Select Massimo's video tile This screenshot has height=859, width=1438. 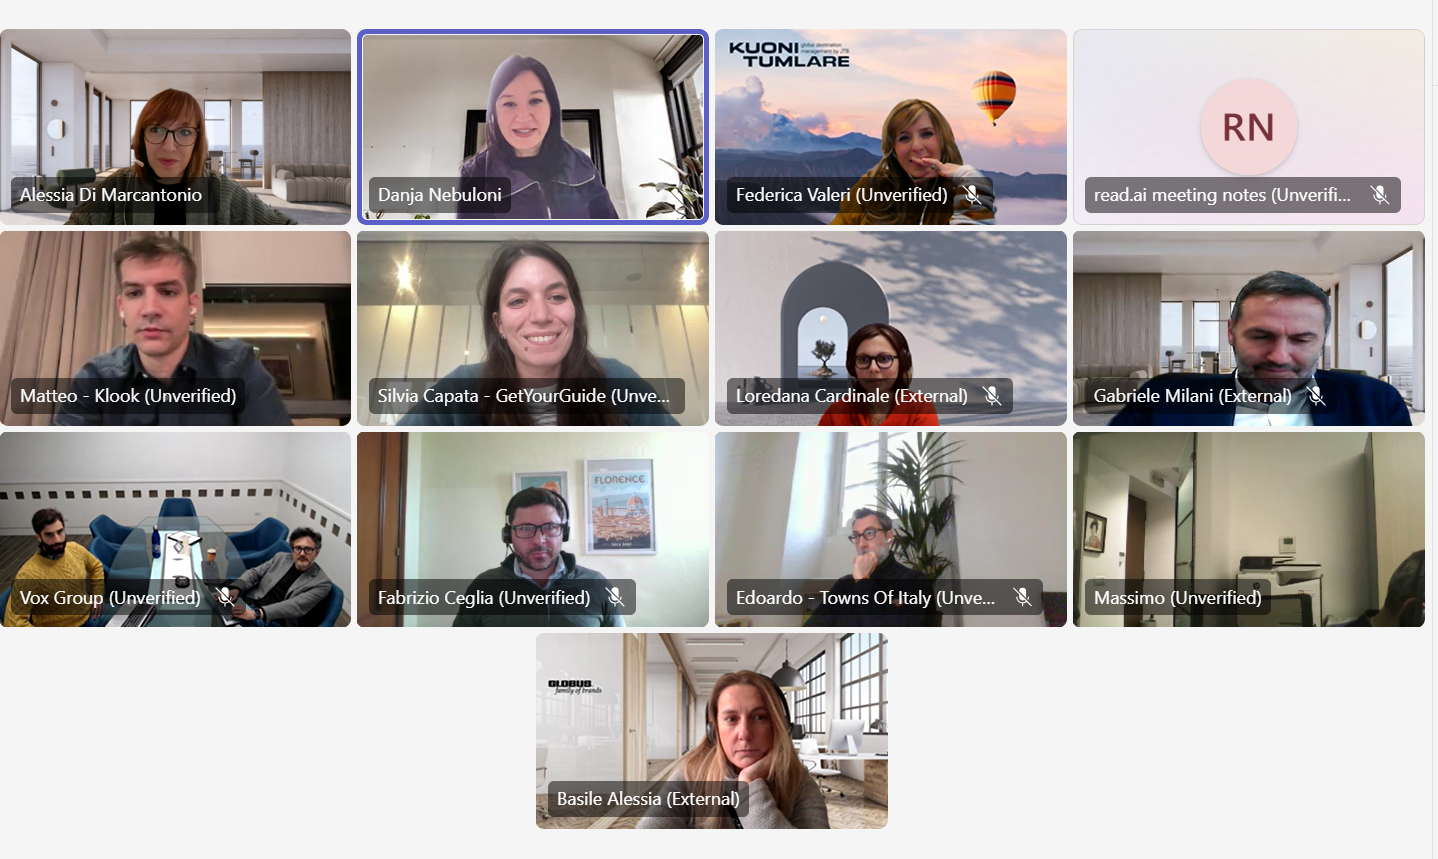pos(1249,529)
